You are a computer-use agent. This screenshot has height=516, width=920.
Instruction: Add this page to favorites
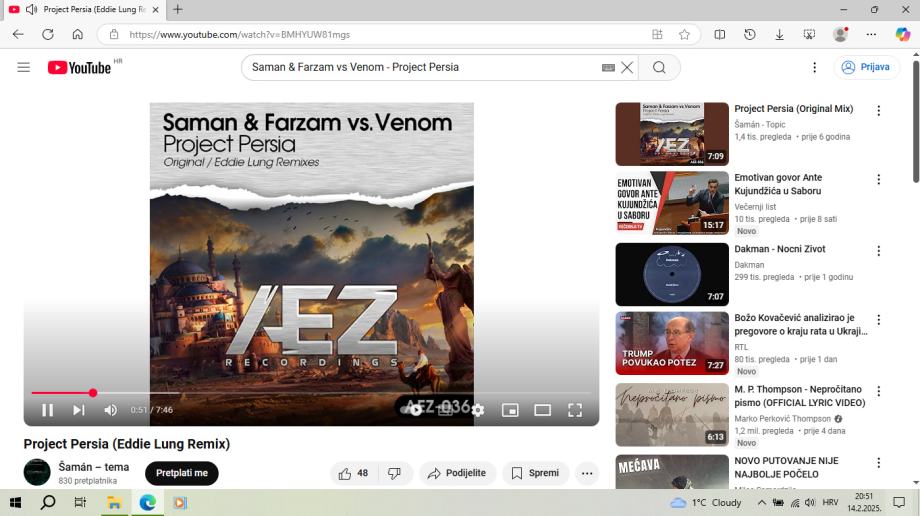(684, 35)
